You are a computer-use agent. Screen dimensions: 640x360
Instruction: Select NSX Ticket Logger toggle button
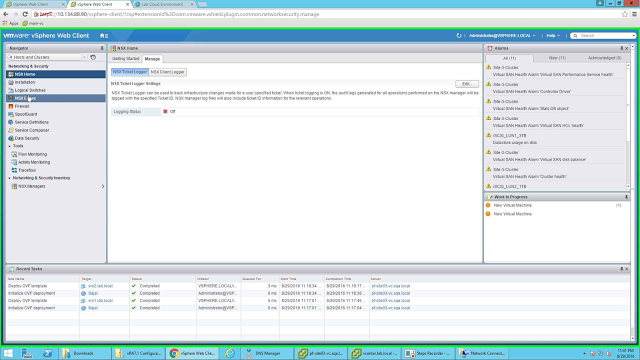coord(130,72)
